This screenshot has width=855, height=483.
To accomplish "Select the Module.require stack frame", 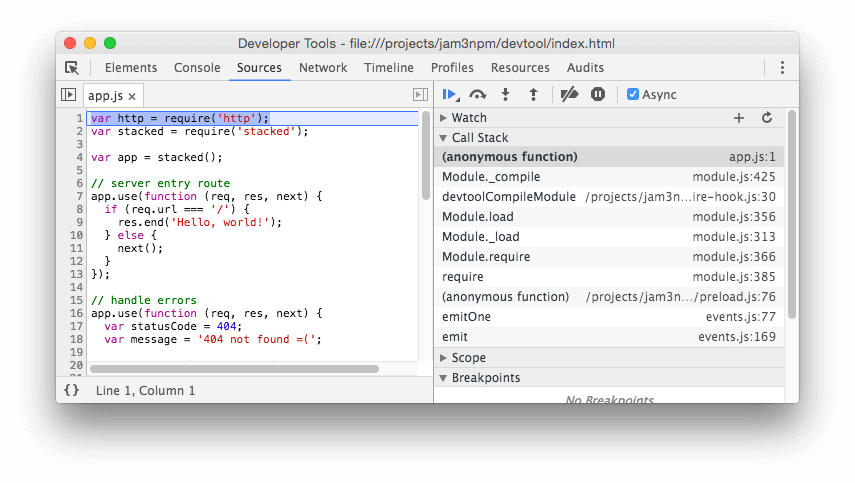I will click(609, 257).
